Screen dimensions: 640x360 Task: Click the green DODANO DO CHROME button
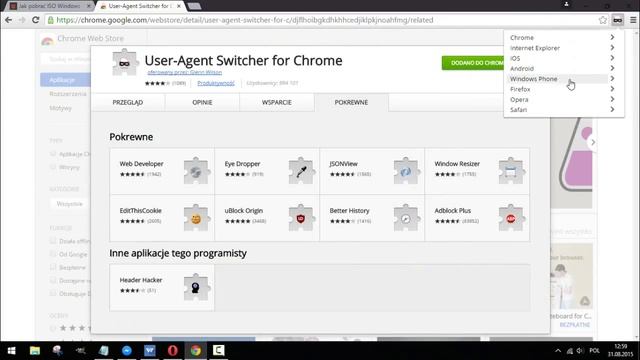click(473, 63)
